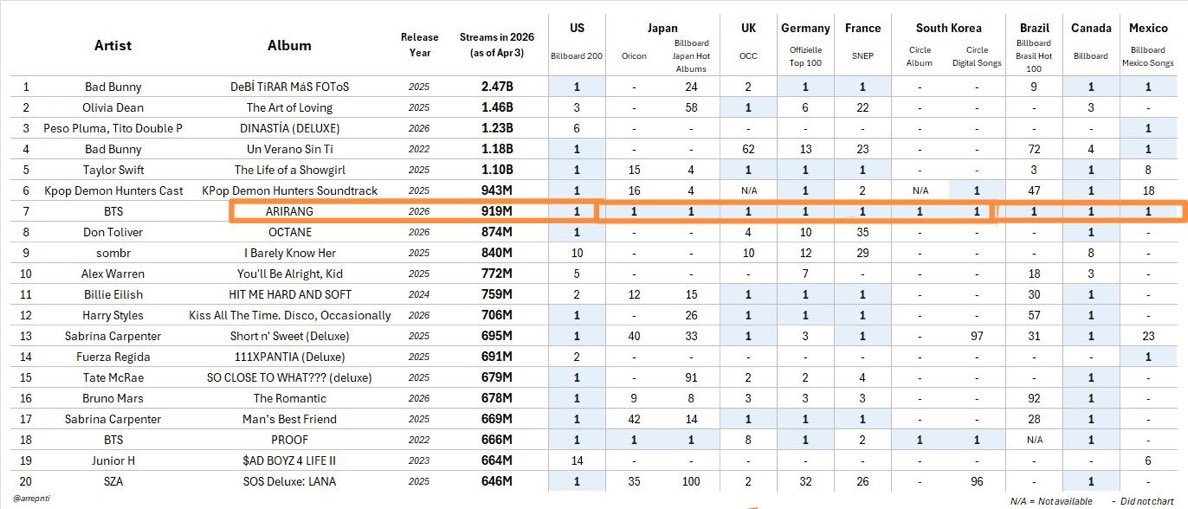Viewport: 1188px width, 509px height.
Task: Click the Un Verano Sin Ti album
Action: pyautogui.click(x=289, y=148)
